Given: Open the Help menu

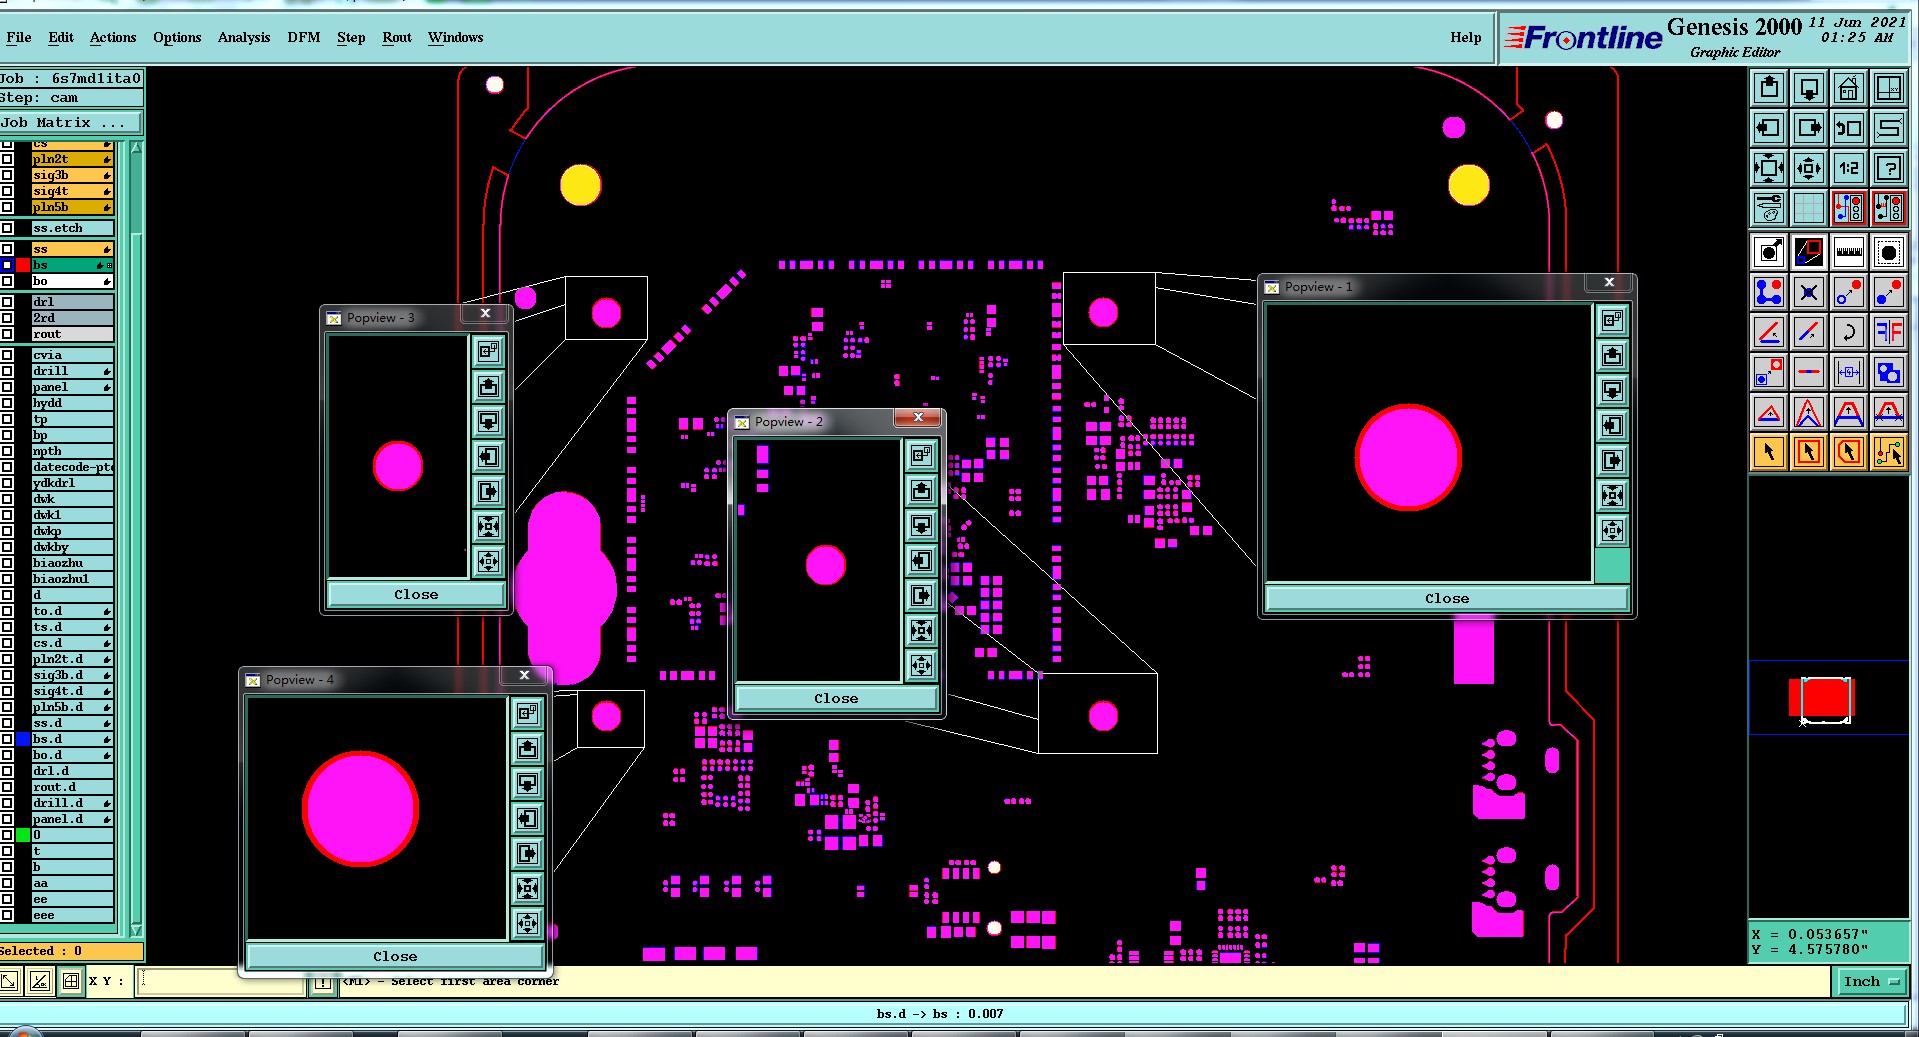Looking at the screenshot, I should [1466, 38].
